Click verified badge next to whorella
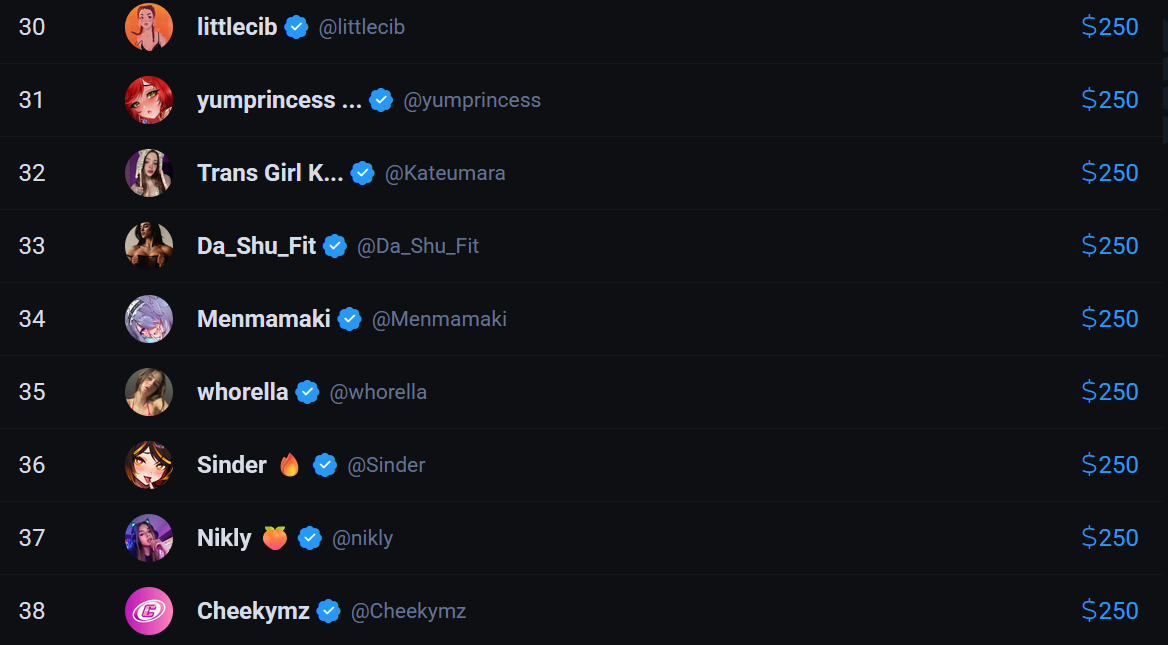 tap(307, 392)
